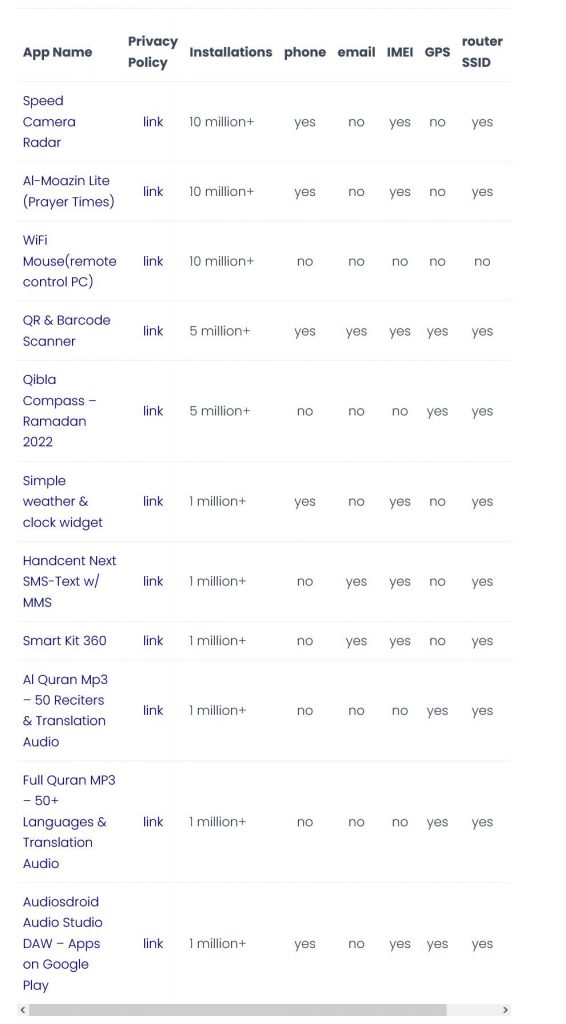The width and height of the screenshot is (566, 1024).
Task: Open Handcent Next SMS privacy link
Action: [153, 581]
